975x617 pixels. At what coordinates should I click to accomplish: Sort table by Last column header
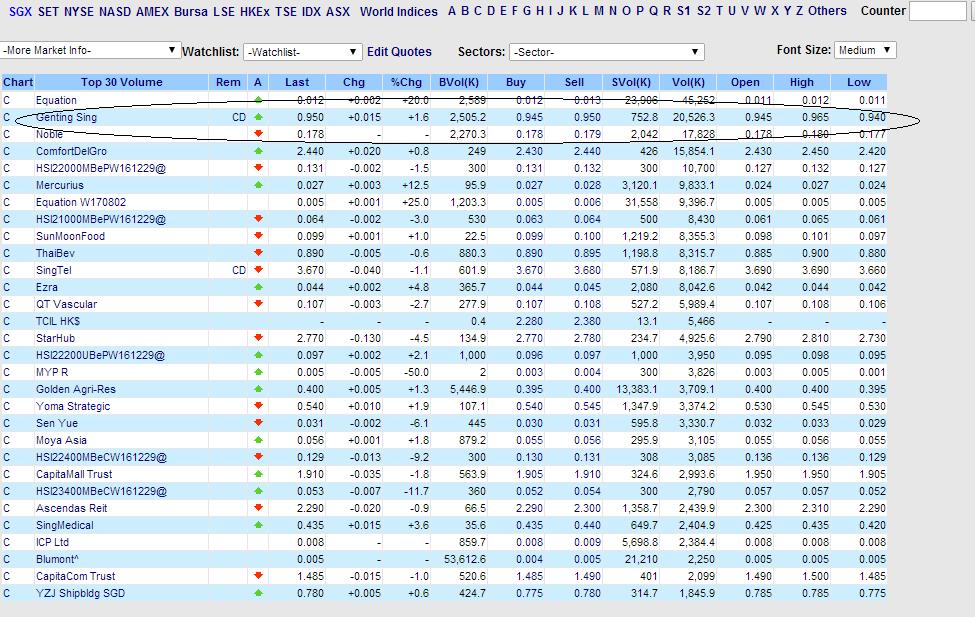(x=297, y=82)
